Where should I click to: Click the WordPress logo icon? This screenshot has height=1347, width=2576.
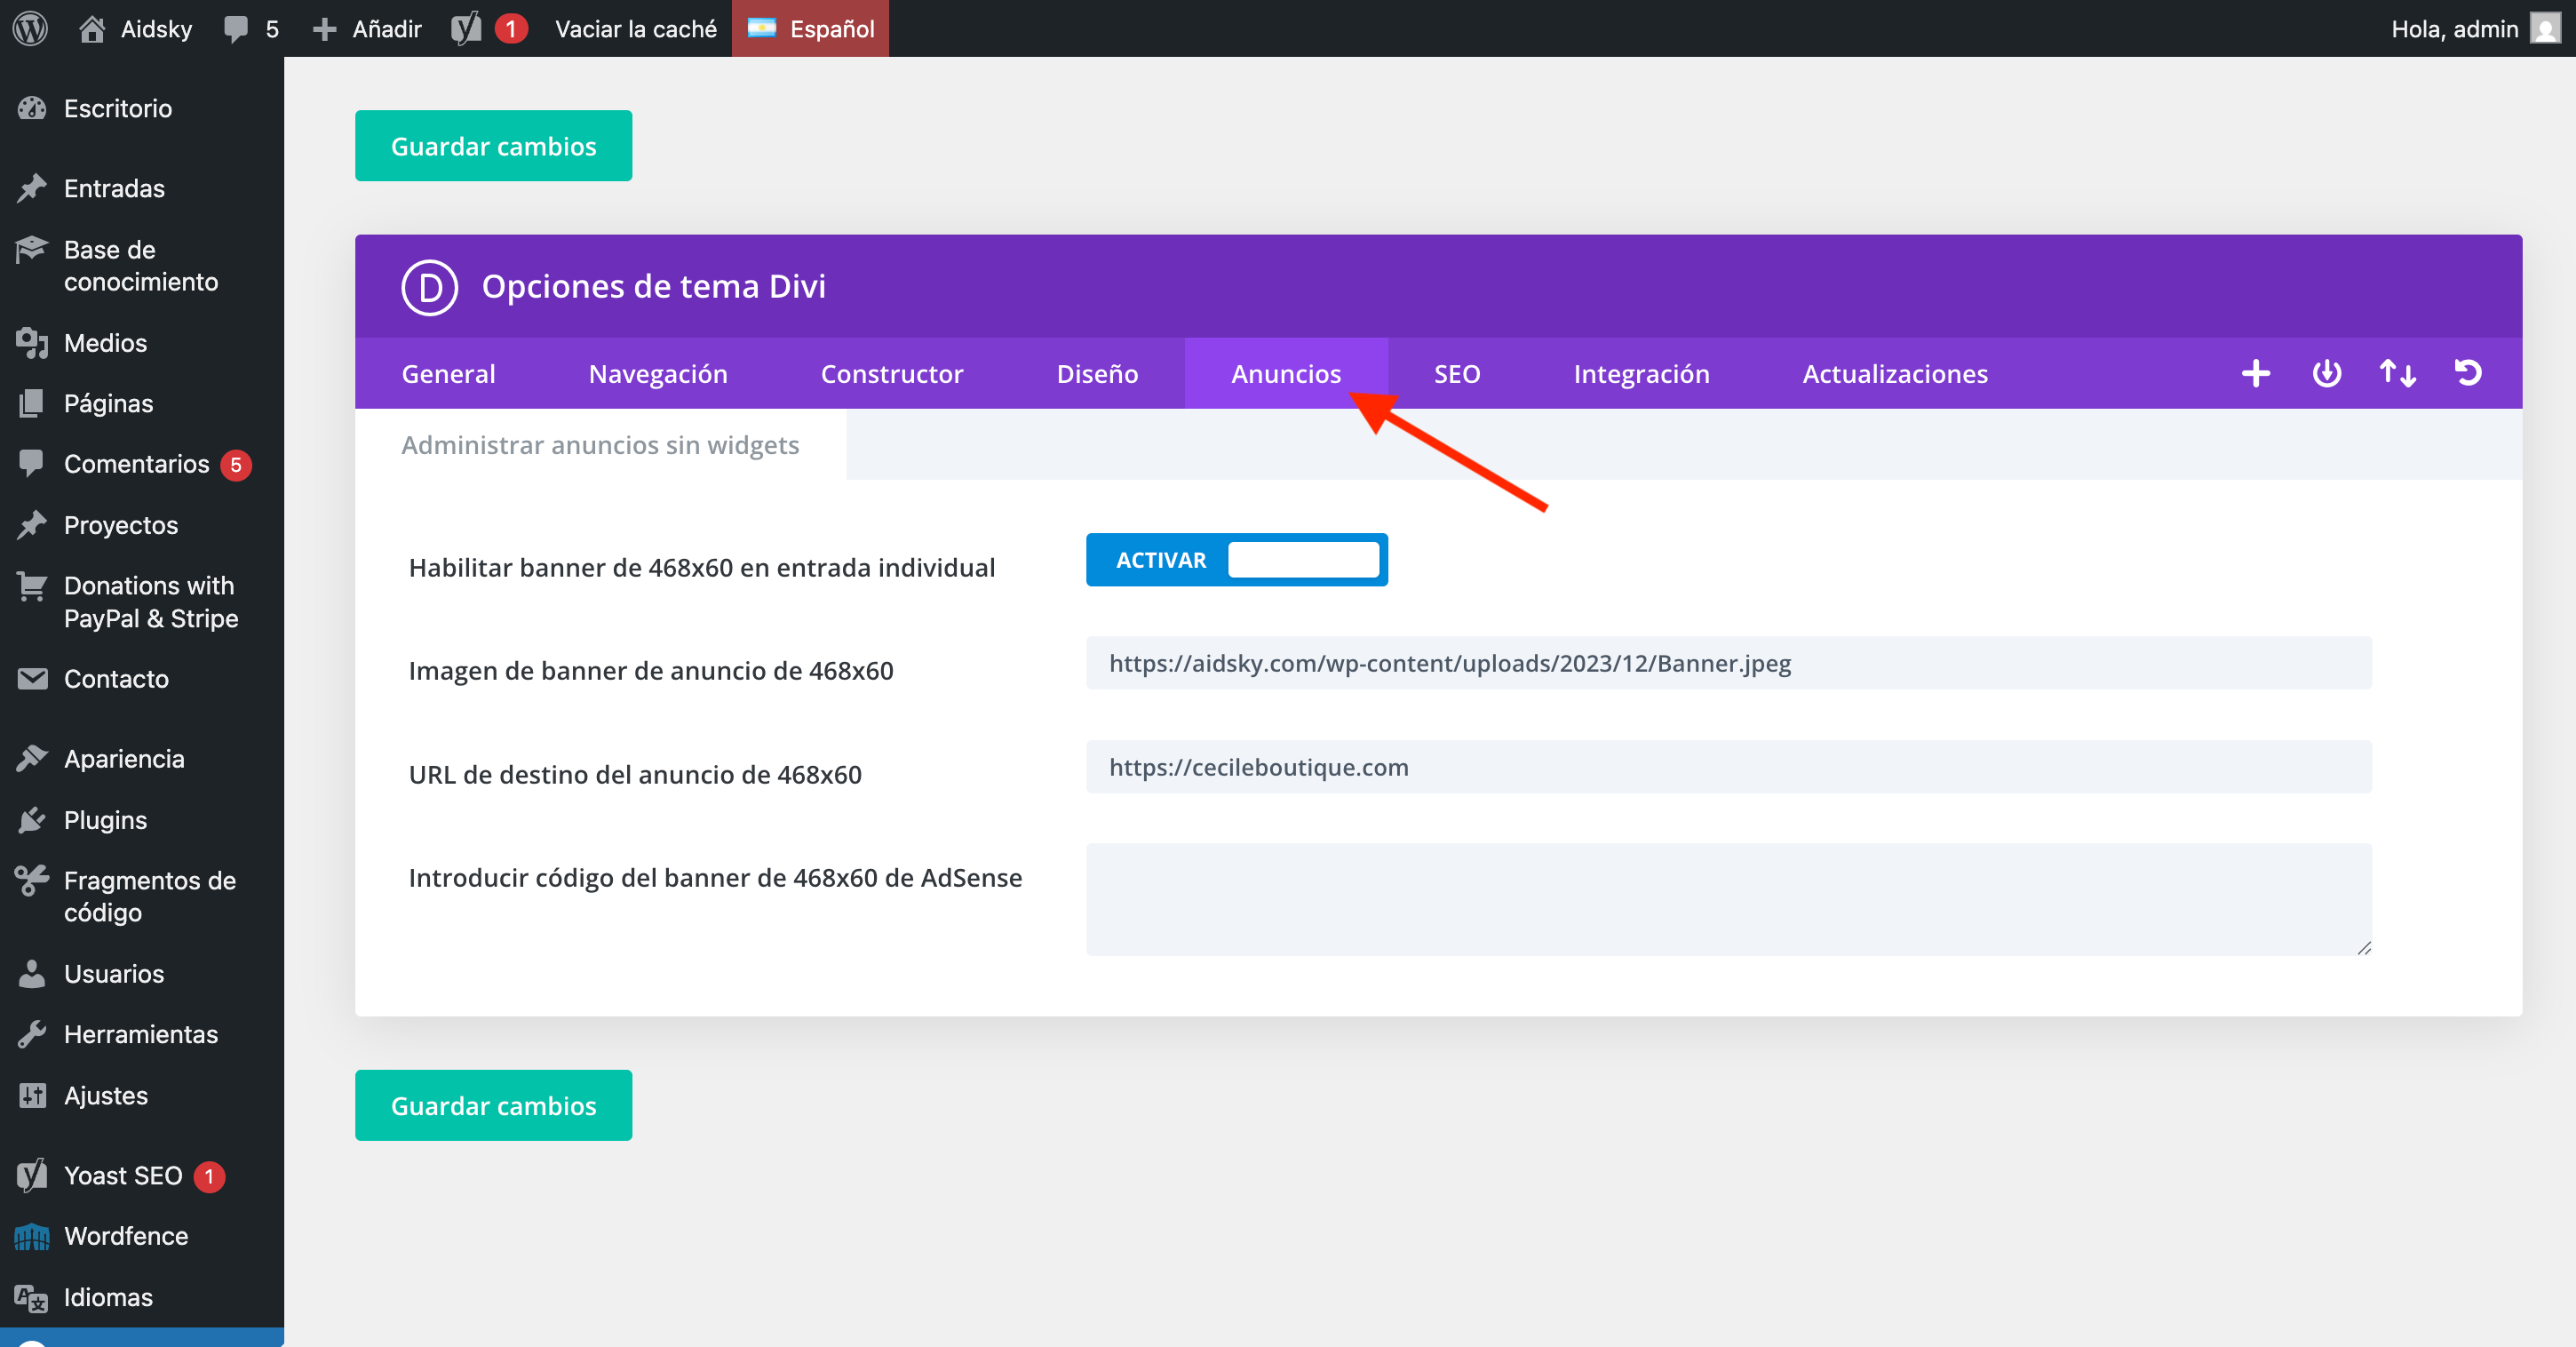click(30, 28)
